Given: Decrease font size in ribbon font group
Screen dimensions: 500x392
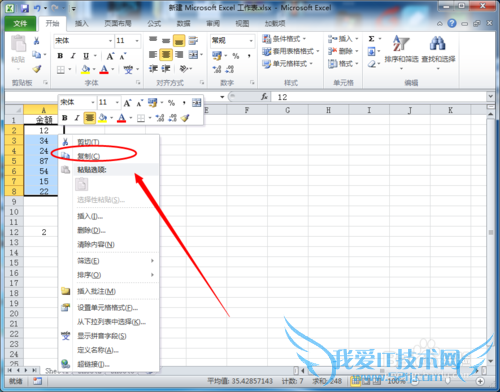Looking at the screenshot, I should point(123,56).
